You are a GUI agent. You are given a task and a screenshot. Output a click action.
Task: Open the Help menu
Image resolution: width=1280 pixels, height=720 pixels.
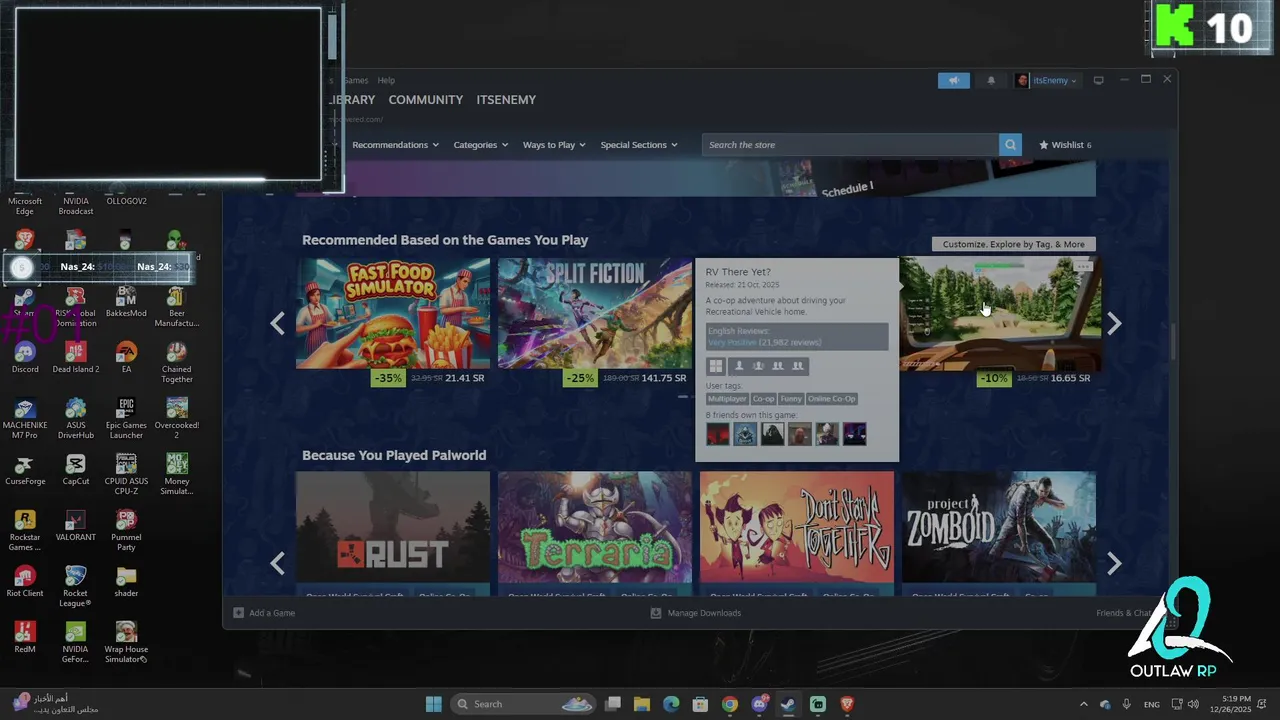[x=386, y=80]
